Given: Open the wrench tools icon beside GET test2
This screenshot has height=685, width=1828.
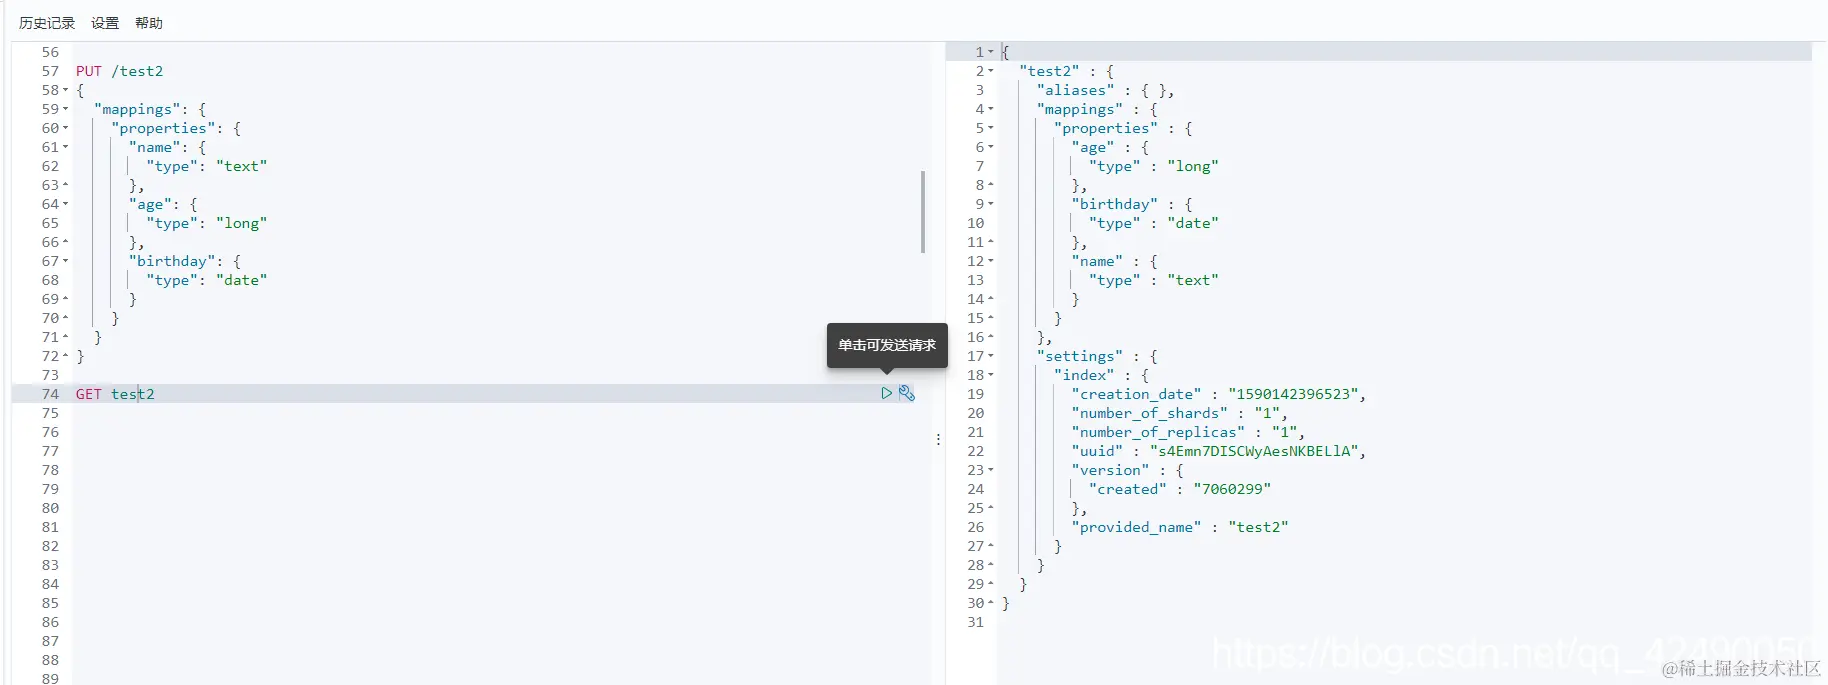Looking at the screenshot, I should coord(907,394).
